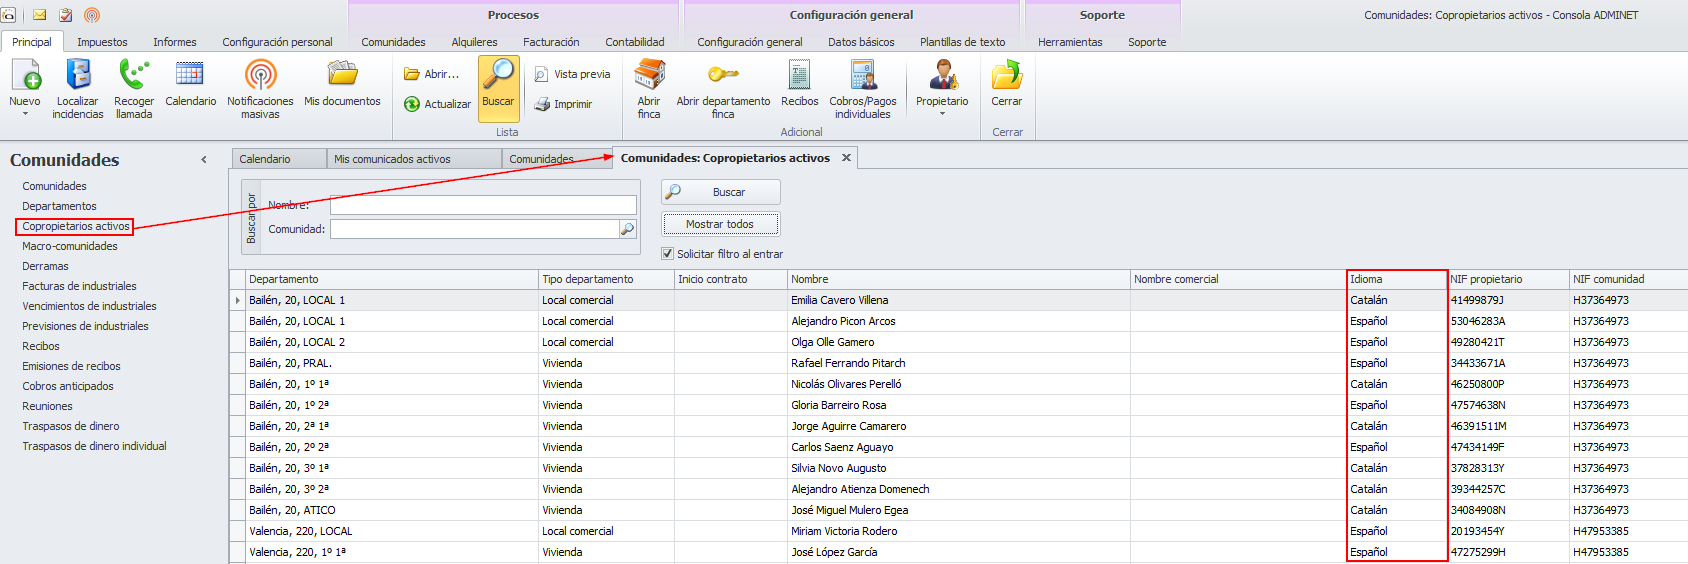Screen dimensions: 1688x564
Task: Click the Recibos ribbon icon
Action: tap(799, 76)
